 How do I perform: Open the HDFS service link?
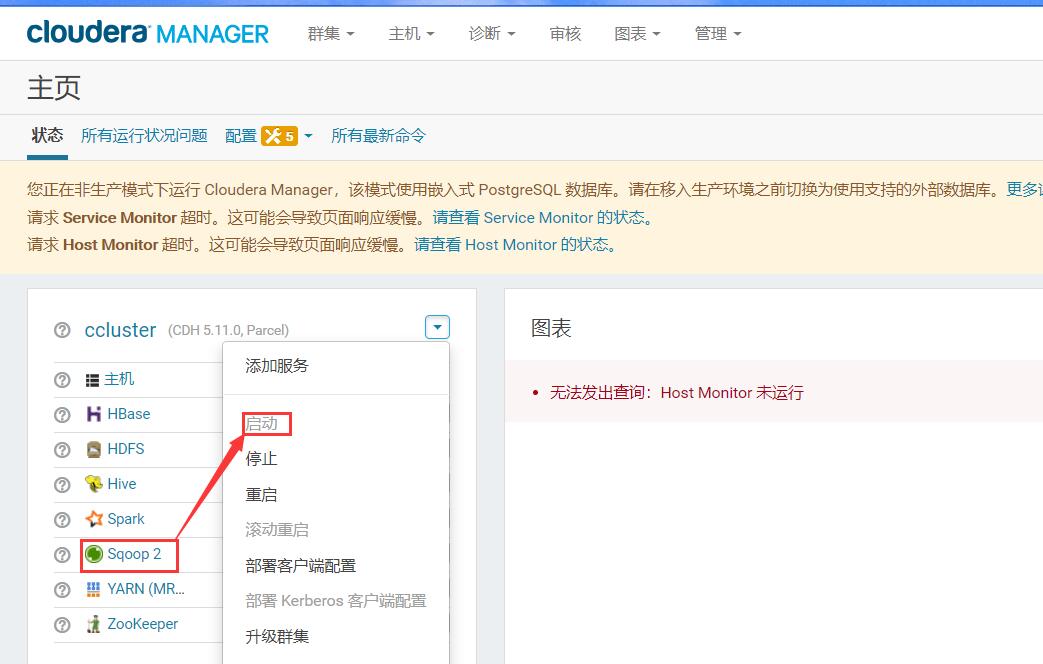point(126,449)
